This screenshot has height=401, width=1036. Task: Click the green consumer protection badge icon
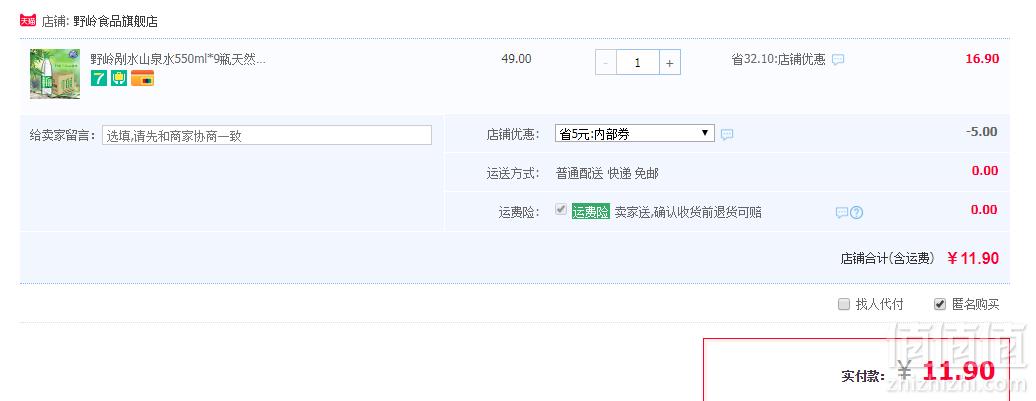(x=119, y=79)
